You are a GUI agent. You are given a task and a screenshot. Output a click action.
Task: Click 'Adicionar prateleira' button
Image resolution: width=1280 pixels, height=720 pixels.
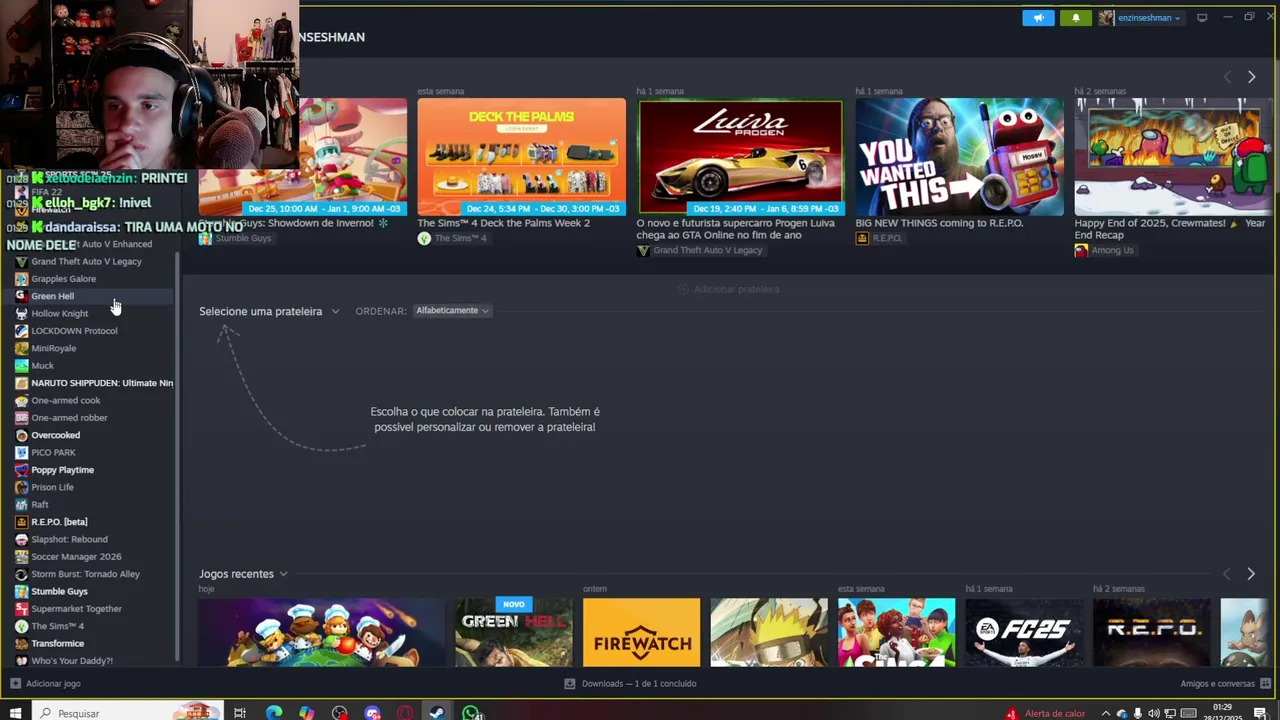(728, 289)
